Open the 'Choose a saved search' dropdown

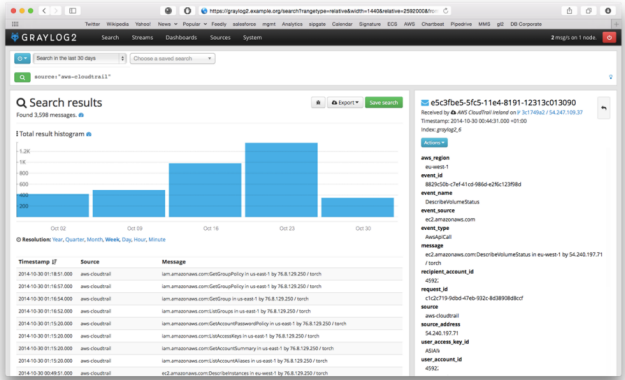173,59
